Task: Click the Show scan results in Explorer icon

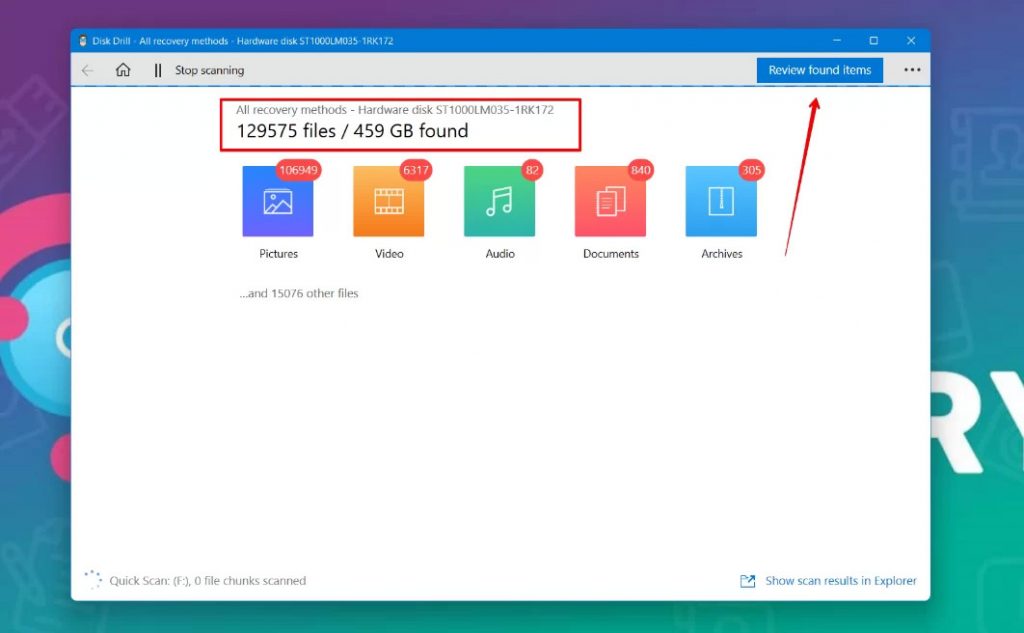Action: [747, 580]
